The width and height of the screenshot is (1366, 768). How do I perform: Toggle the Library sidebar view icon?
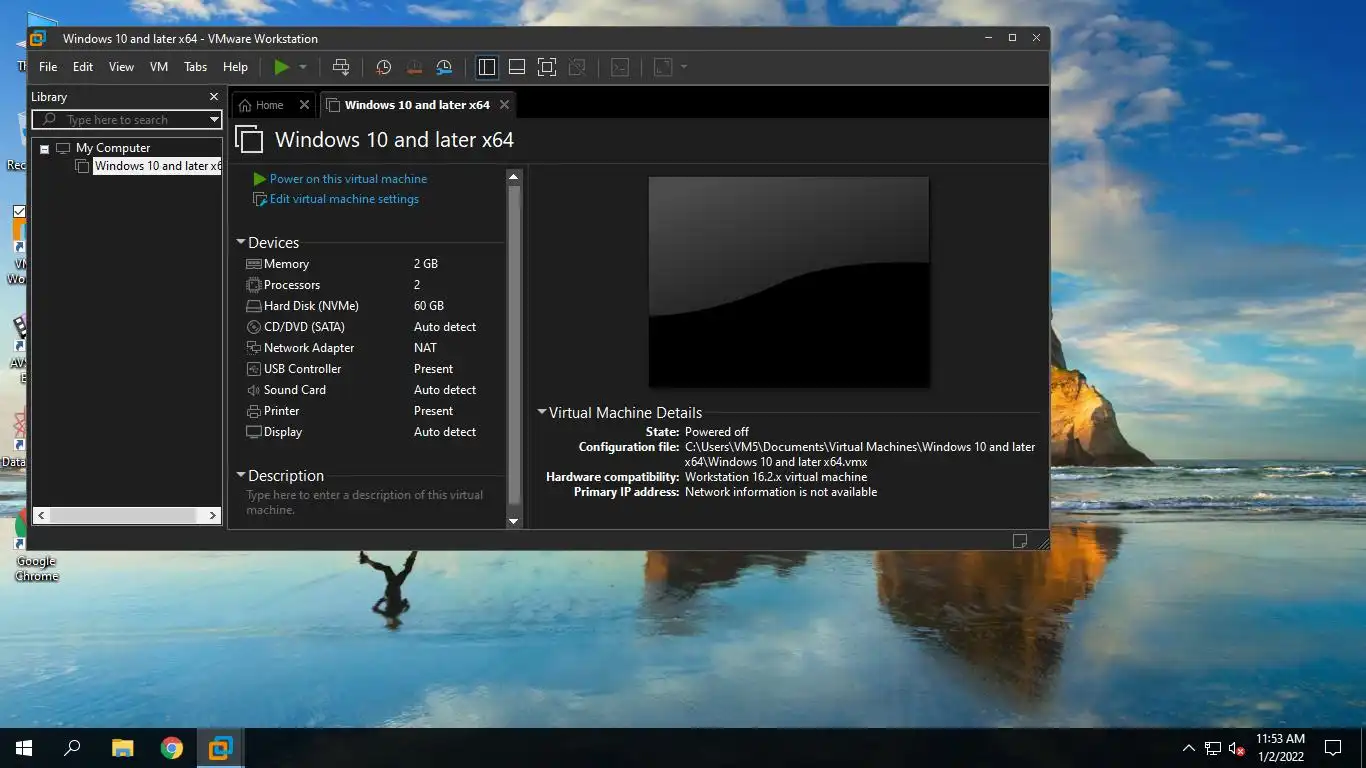tap(487, 67)
